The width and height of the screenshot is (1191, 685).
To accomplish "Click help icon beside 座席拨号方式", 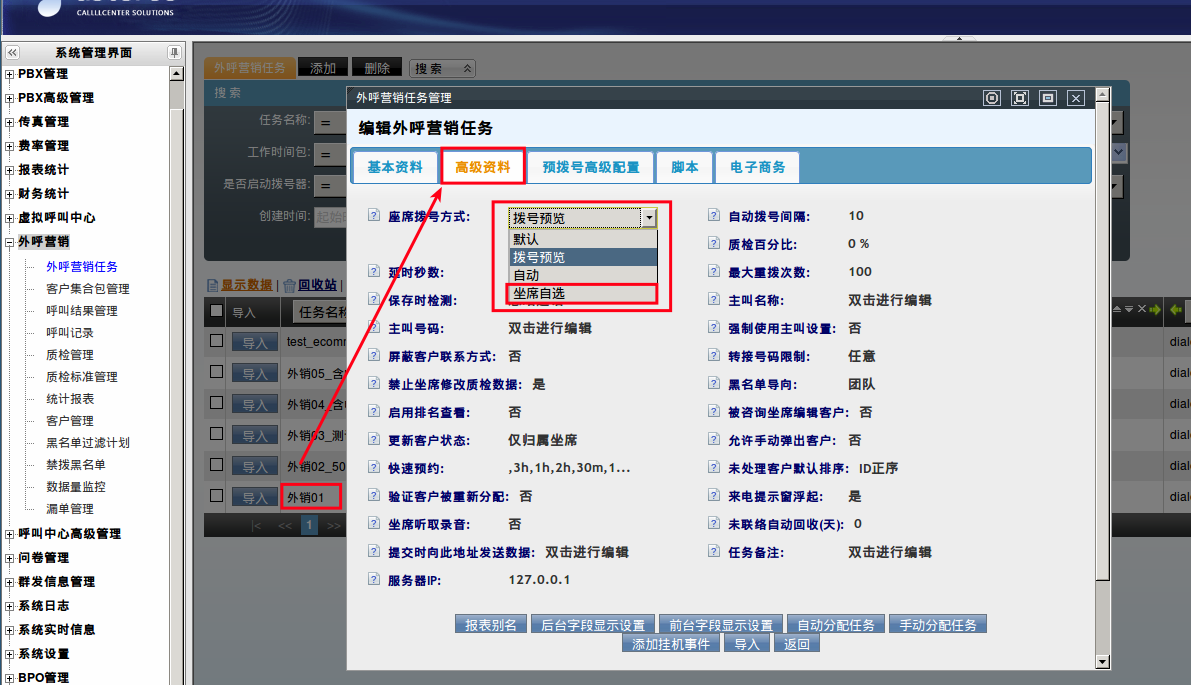I will tap(374, 215).
